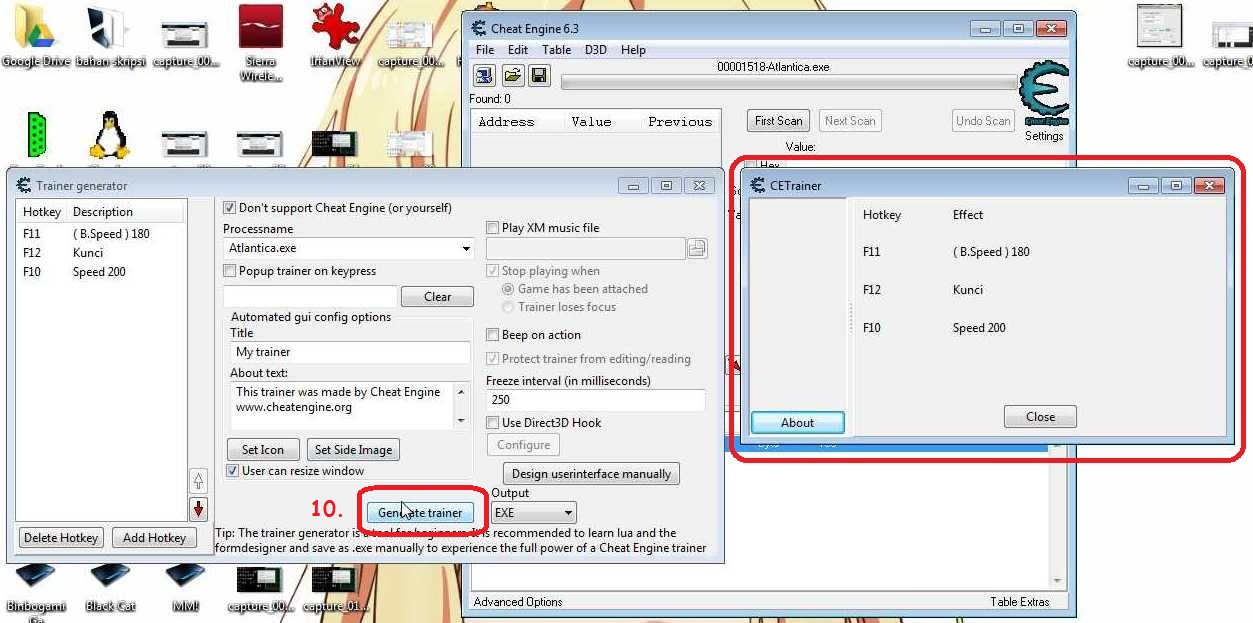Enable Play XM music file checkbox
The height and width of the screenshot is (623, 1253).
pos(492,228)
